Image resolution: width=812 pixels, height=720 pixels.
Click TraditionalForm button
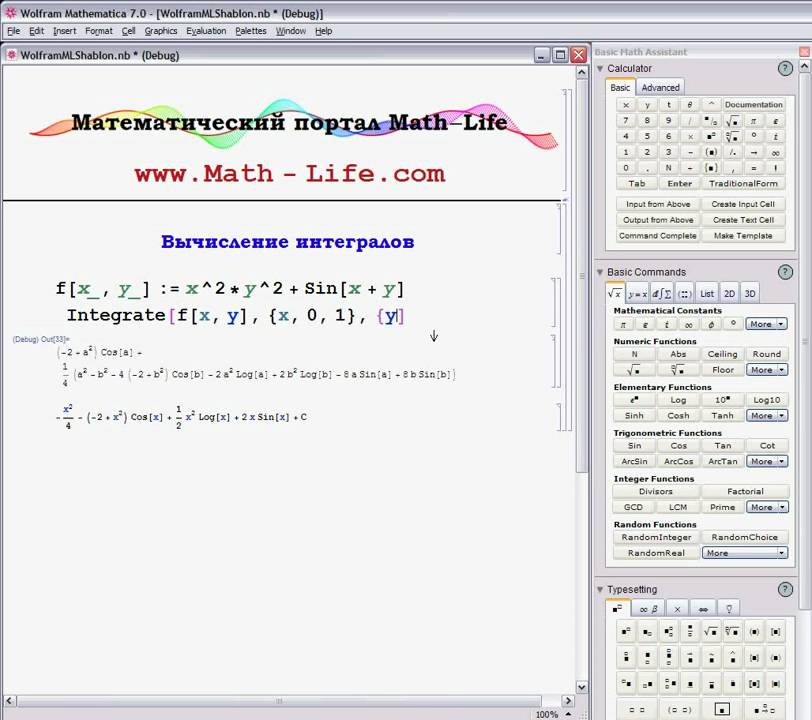743,183
